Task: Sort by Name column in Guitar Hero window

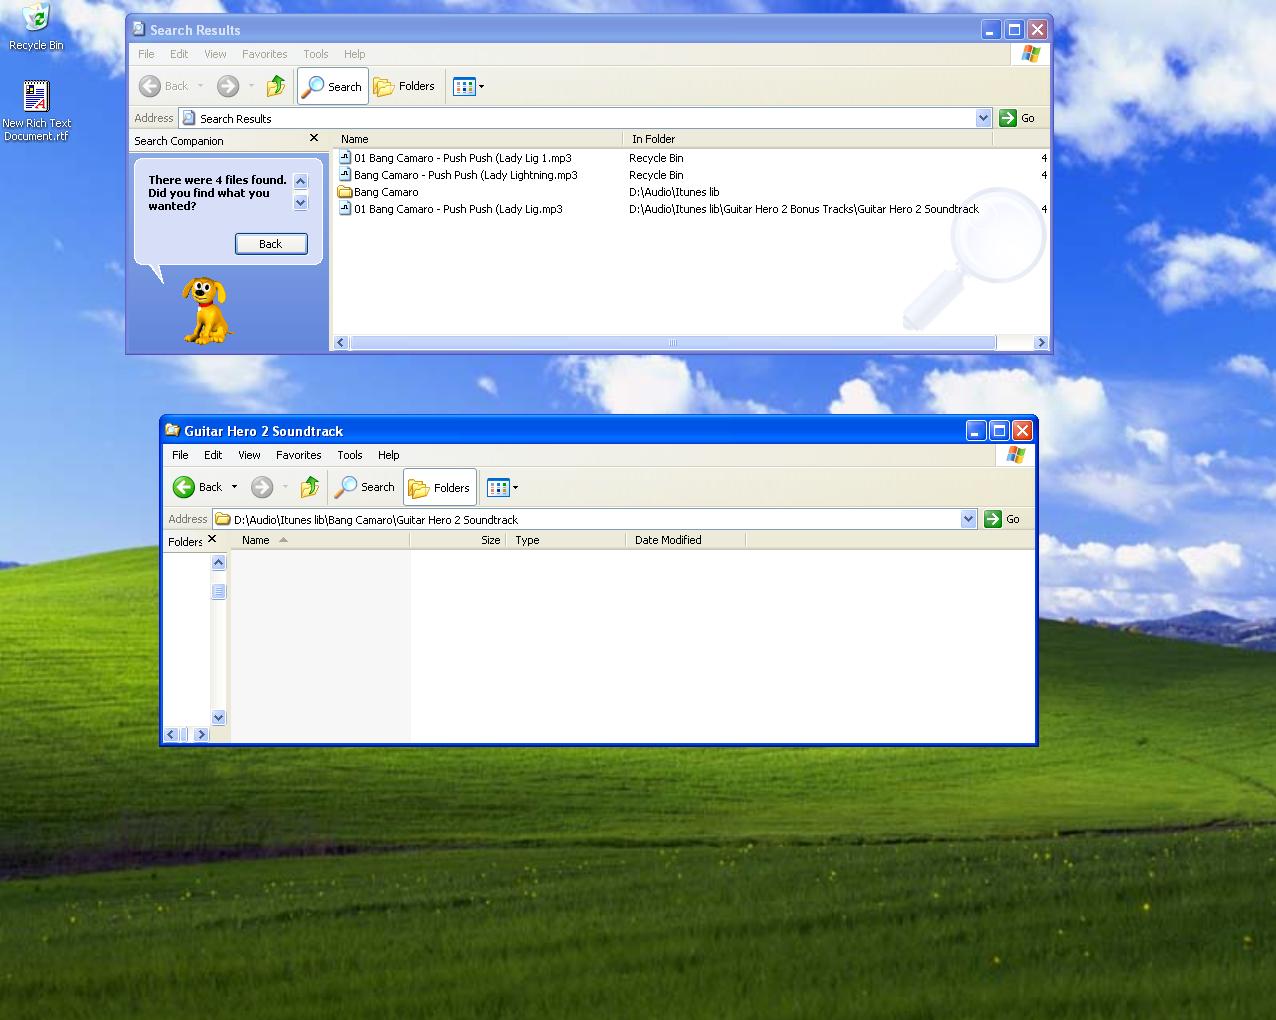Action: pyautogui.click(x=321, y=540)
